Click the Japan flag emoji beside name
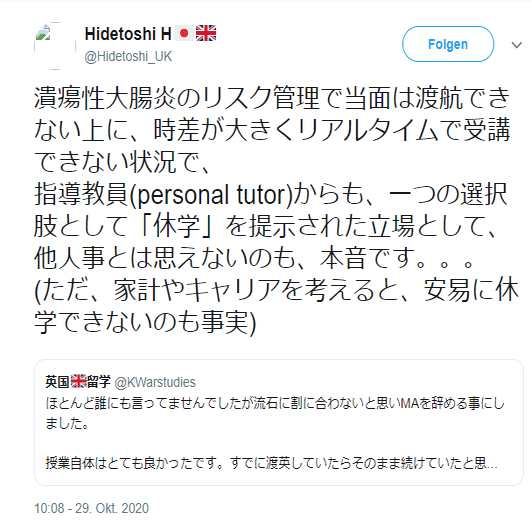This screenshot has width=531, height=531. point(184,33)
